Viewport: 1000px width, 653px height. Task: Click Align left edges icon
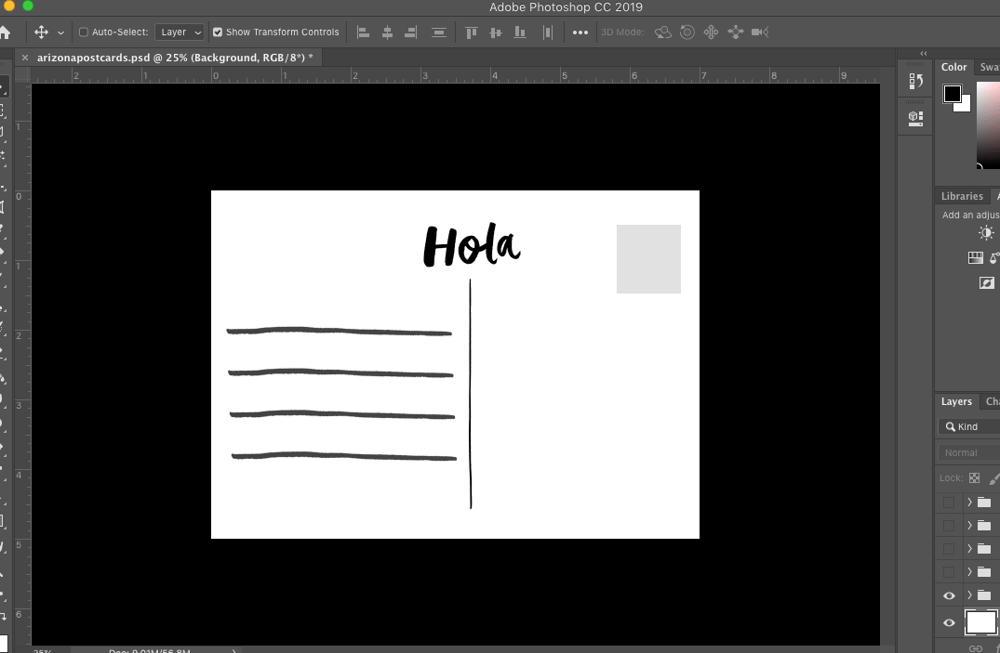pyautogui.click(x=363, y=32)
